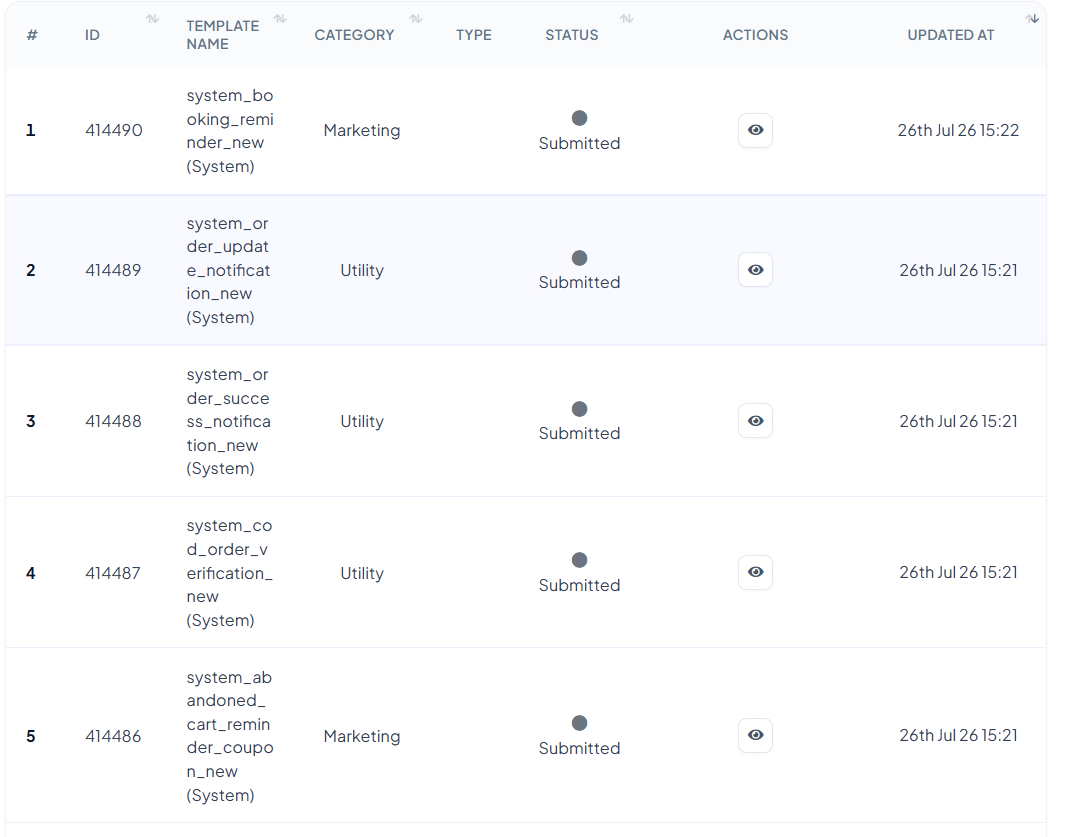Viewport: 1072px width, 837px height.
Task: Toggle Updated At sort order arrow
Action: pos(1032,18)
